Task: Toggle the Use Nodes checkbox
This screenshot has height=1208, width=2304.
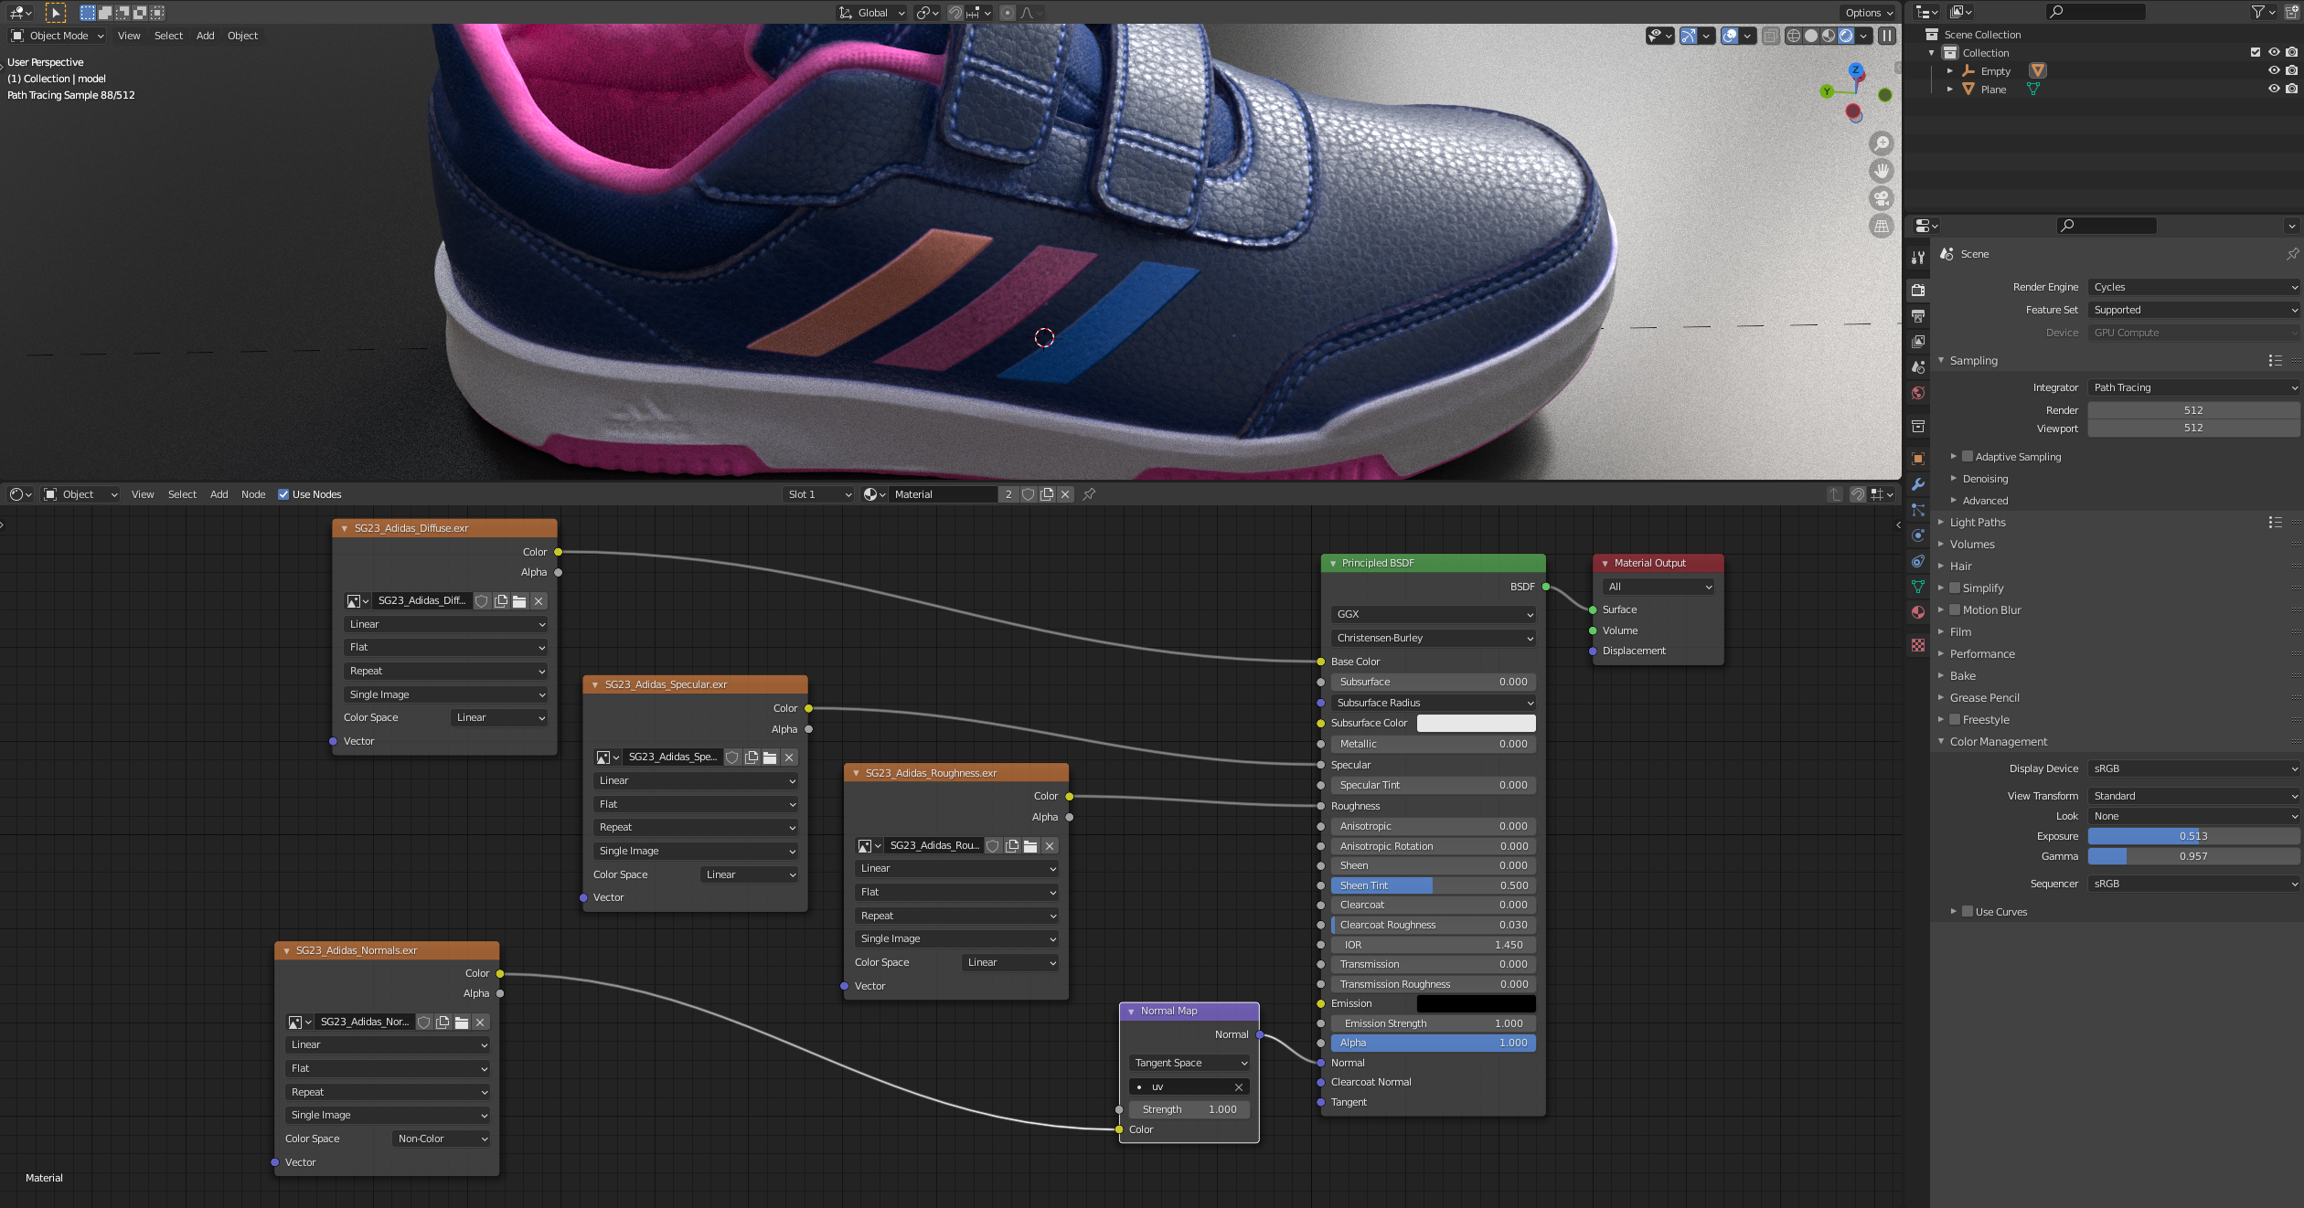Action: [283, 494]
